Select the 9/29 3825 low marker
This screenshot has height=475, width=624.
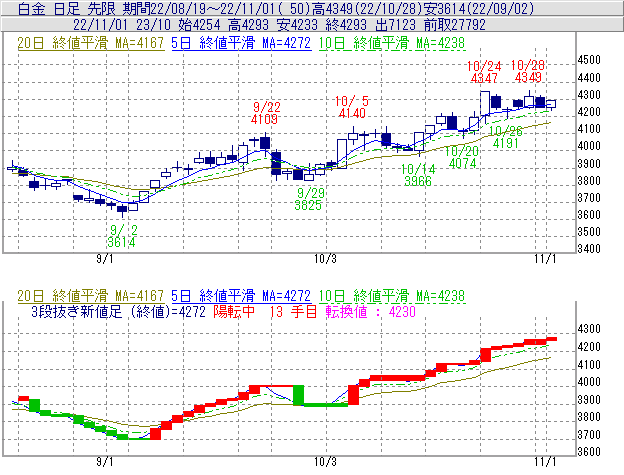tap(310, 199)
